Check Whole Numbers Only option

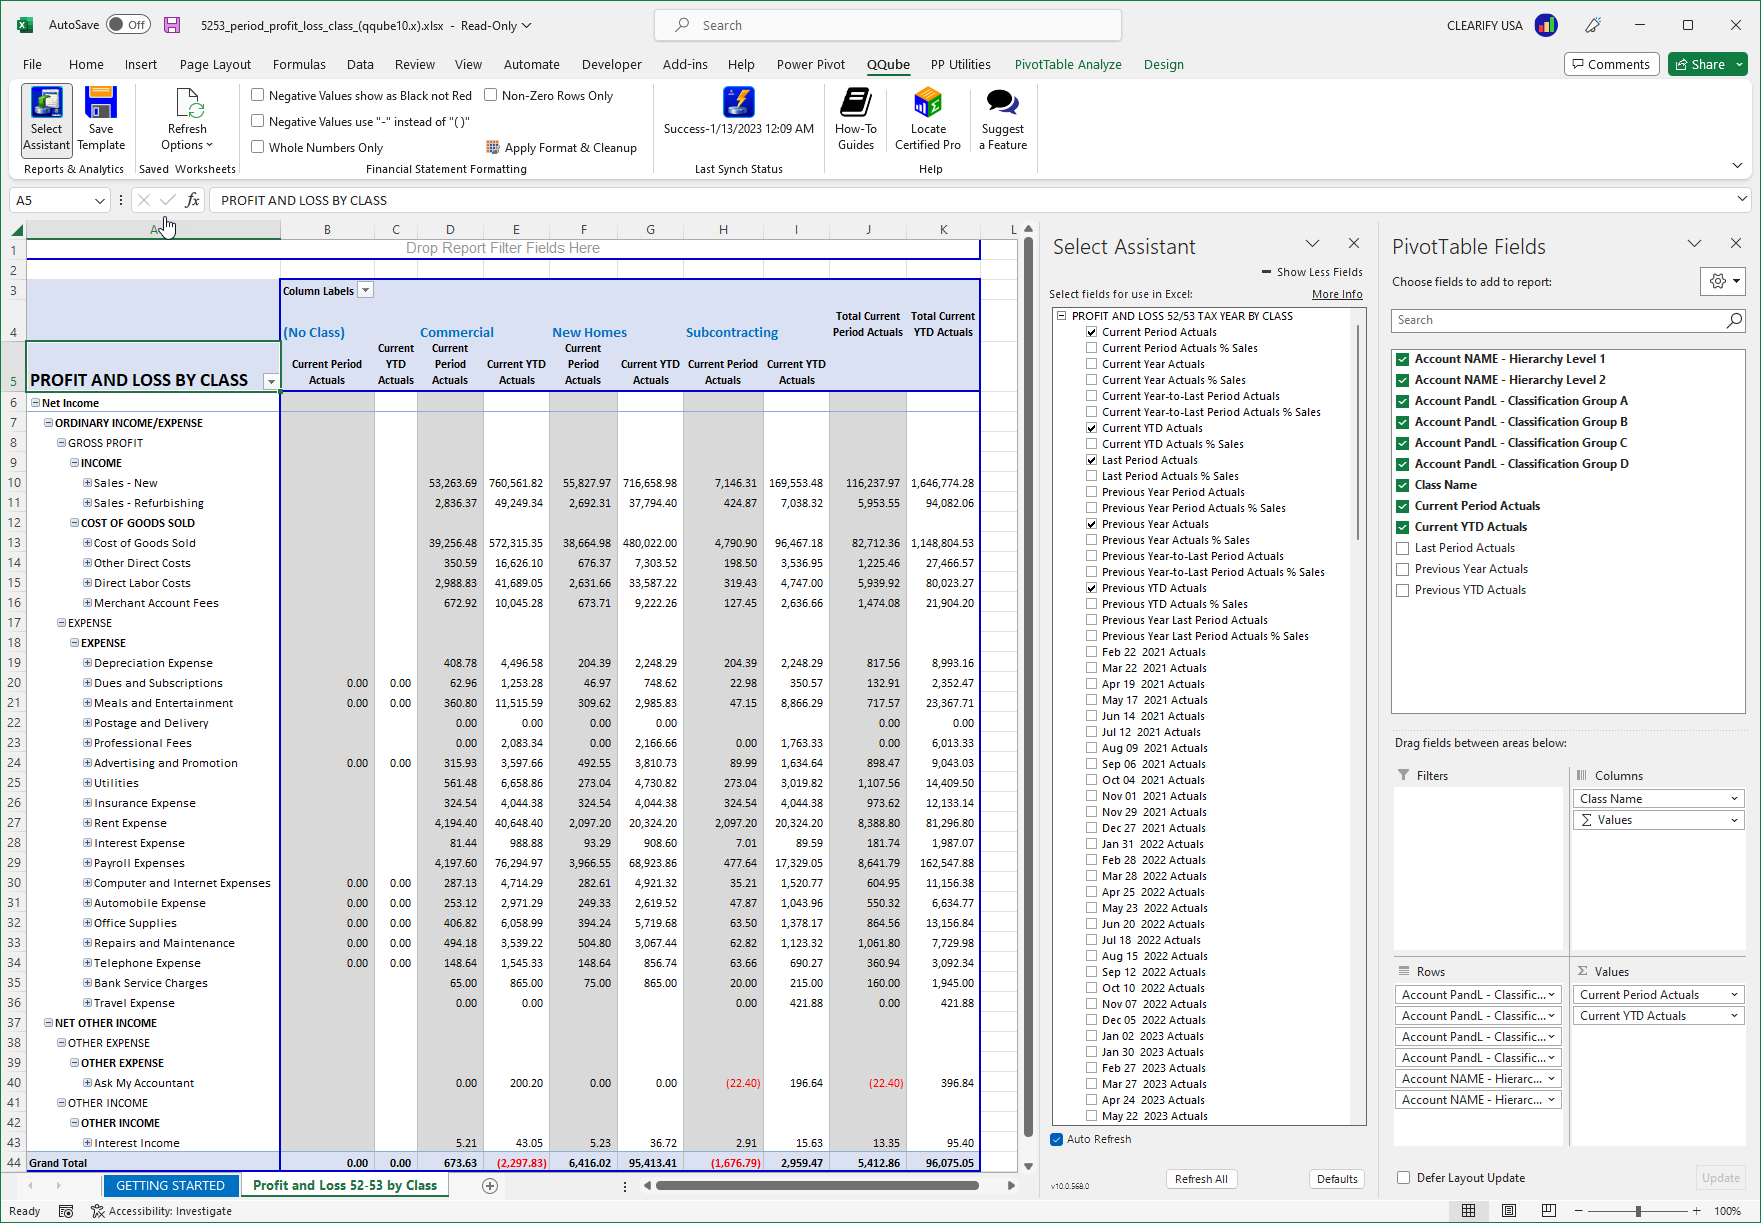click(x=257, y=147)
